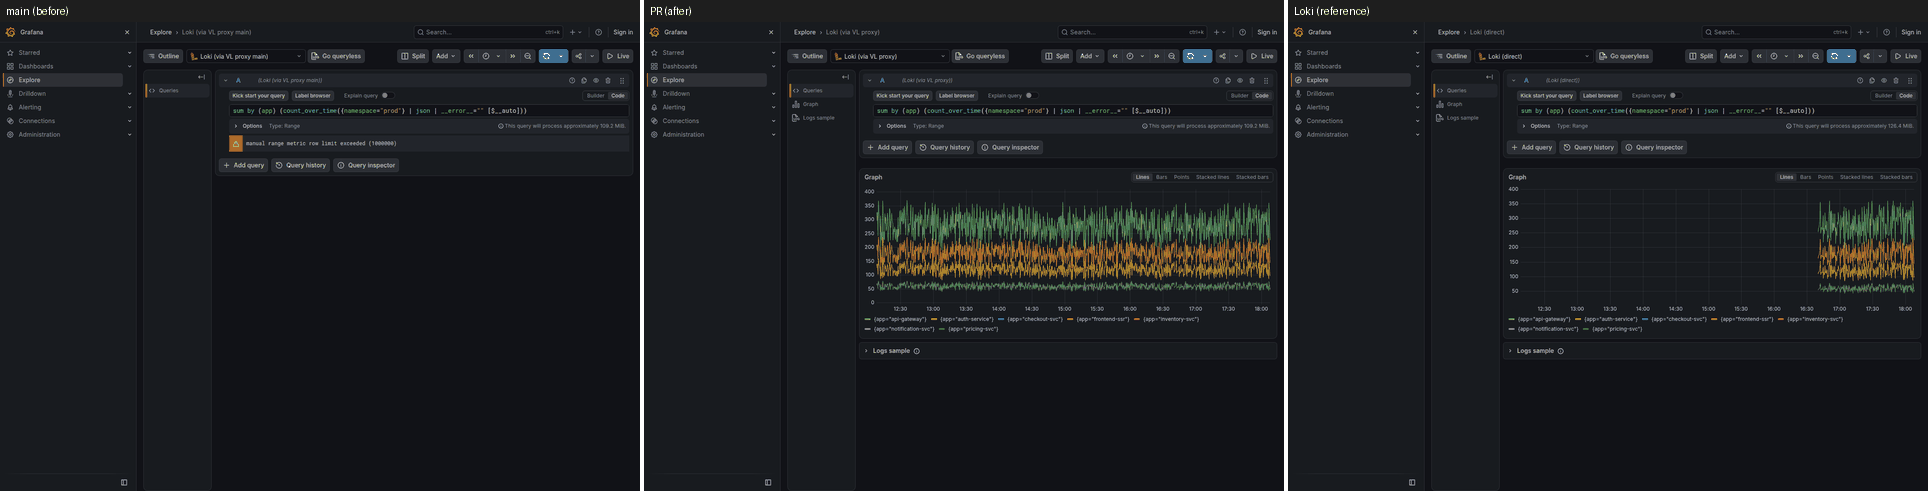
Task: Shift the time range backwards in the main (before) panel
Action: click(x=471, y=56)
